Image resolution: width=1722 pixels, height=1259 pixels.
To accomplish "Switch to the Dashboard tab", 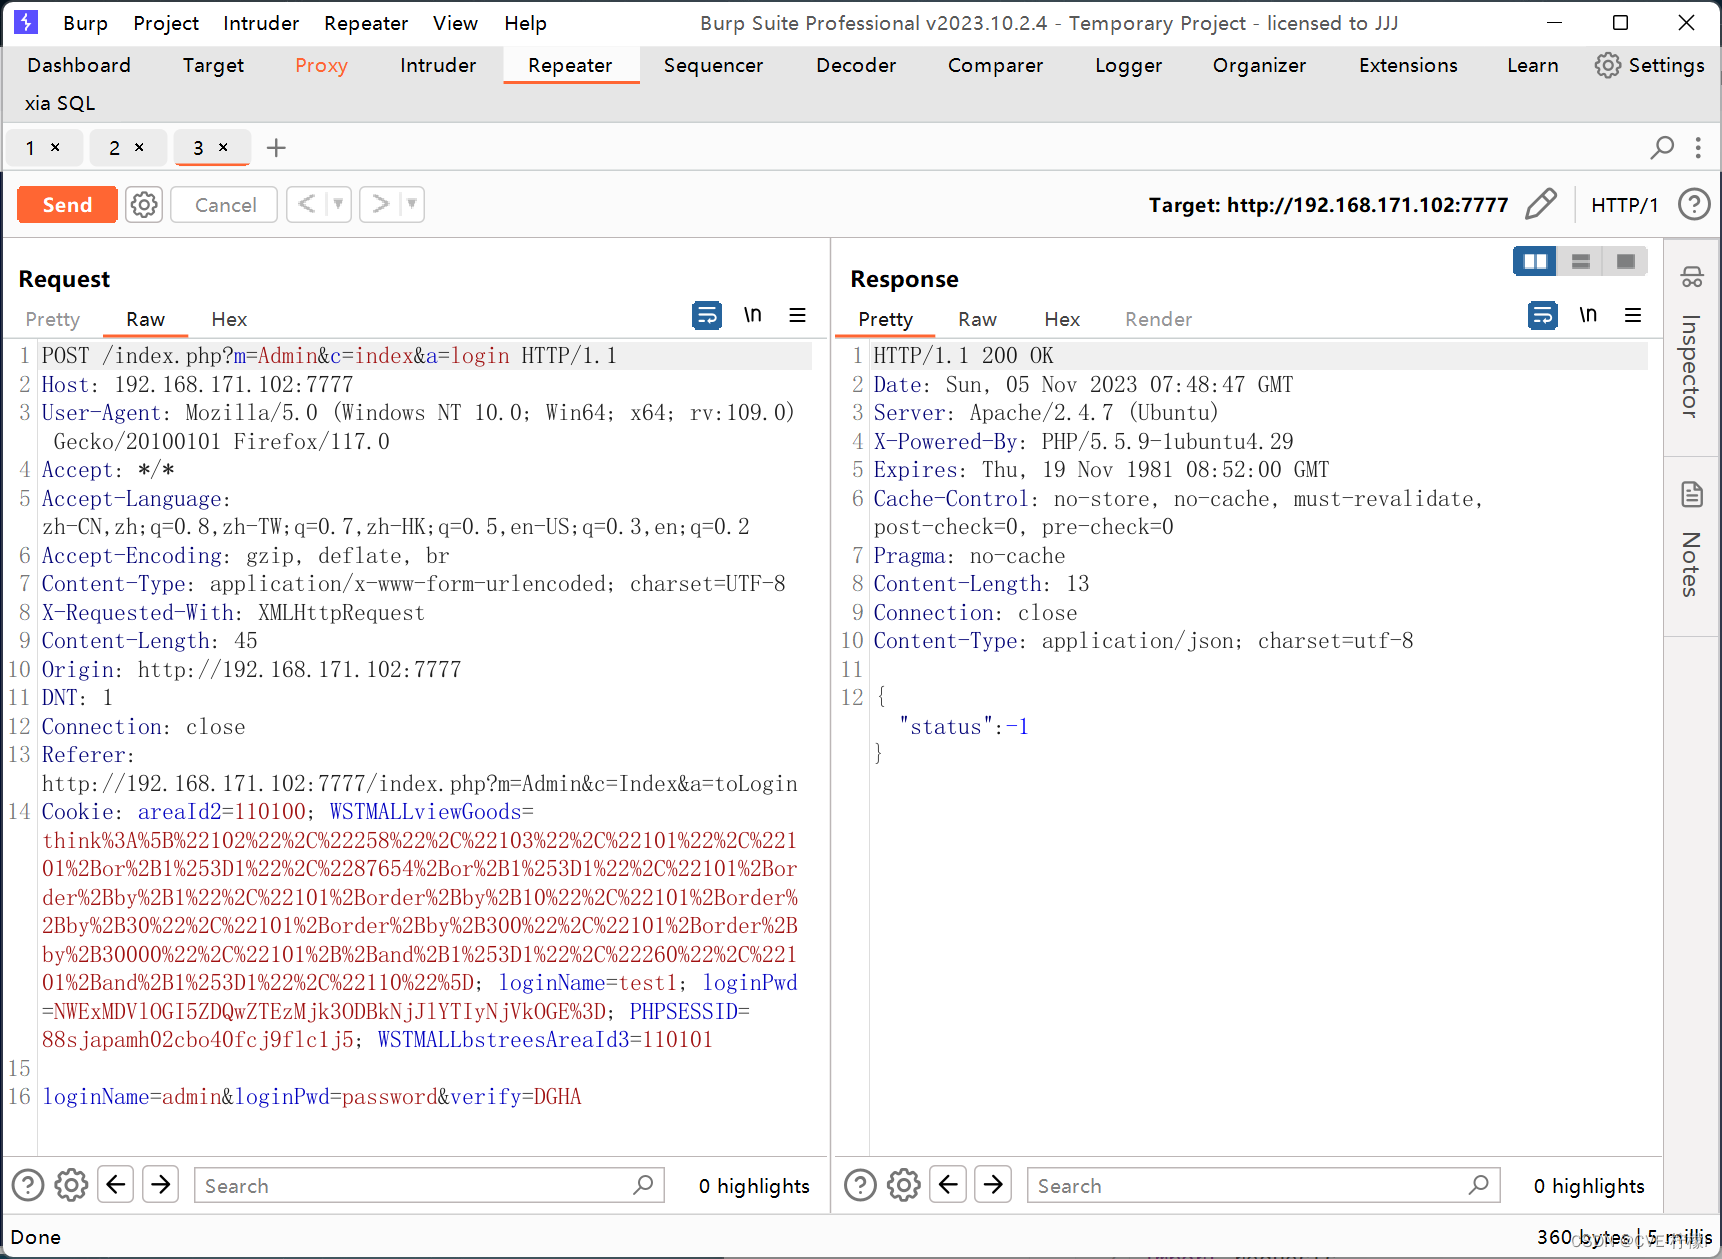I will click(79, 65).
